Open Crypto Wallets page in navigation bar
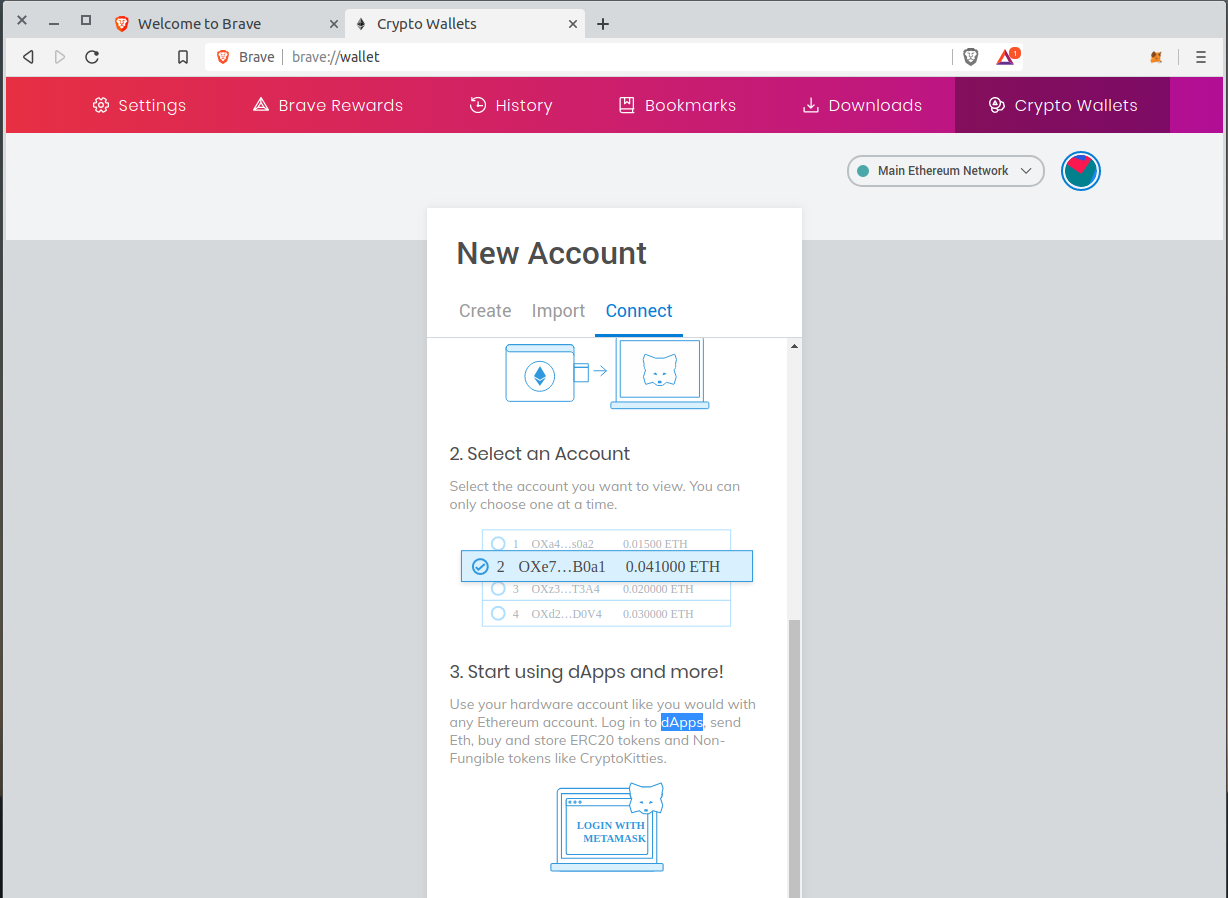Viewport: 1228px width, 898px height. (1063, 105)
